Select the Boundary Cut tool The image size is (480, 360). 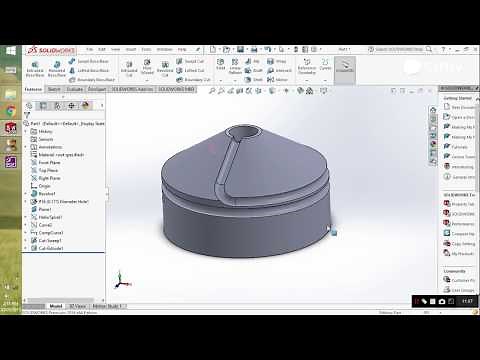pos(193,80)
